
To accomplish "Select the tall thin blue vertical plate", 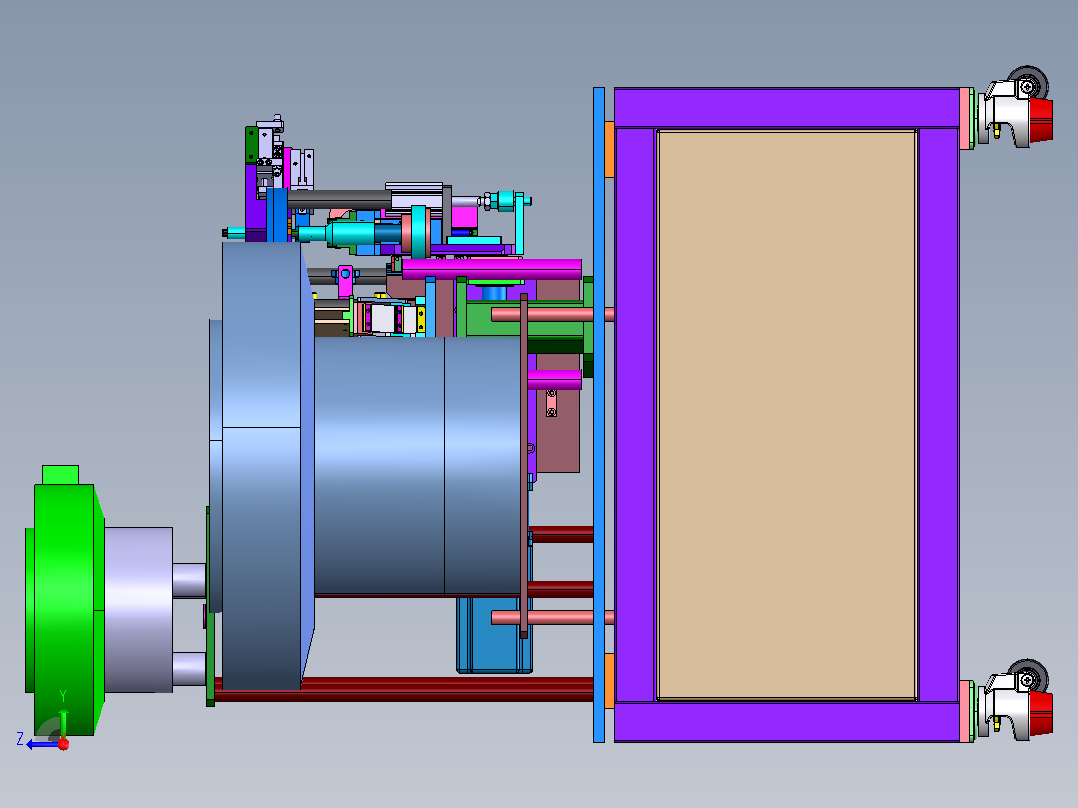I will tap(599, 415).
